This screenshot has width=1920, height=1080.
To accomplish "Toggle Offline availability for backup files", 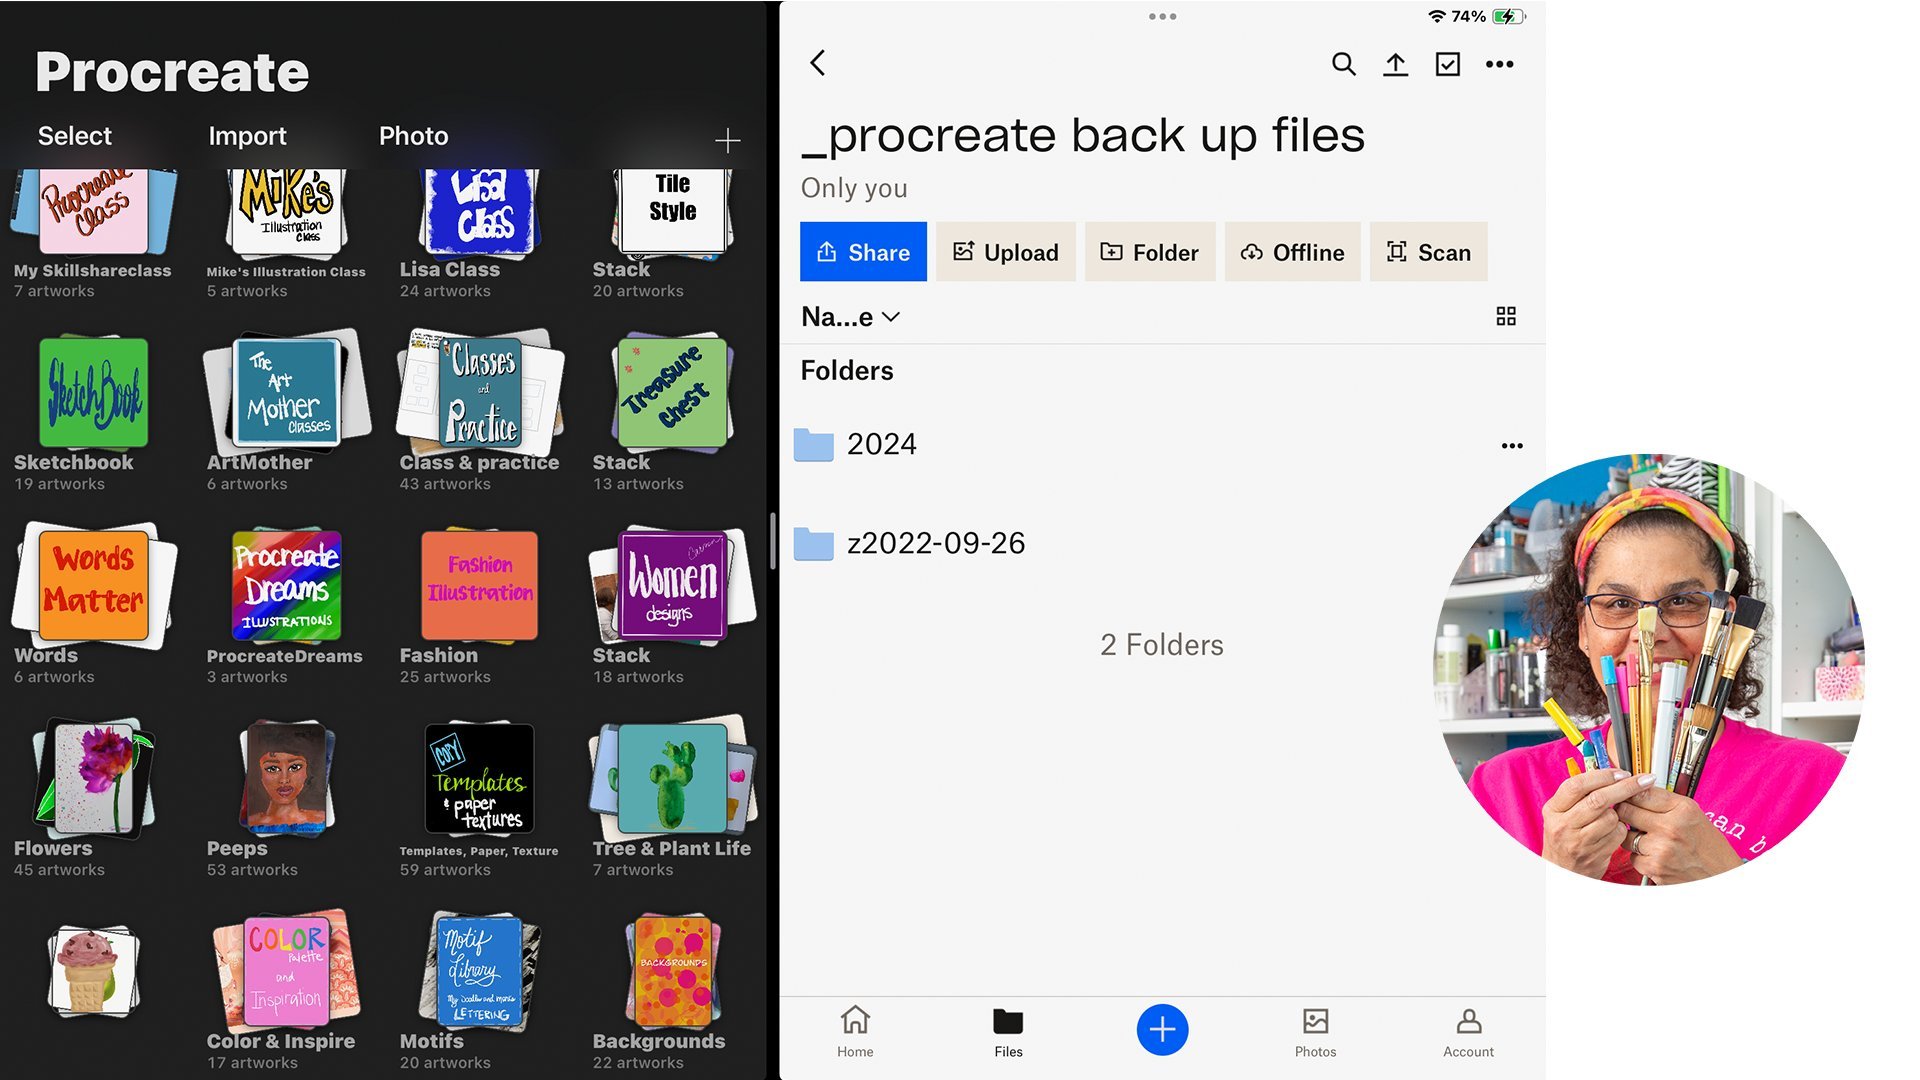I will click(1294, 252).
